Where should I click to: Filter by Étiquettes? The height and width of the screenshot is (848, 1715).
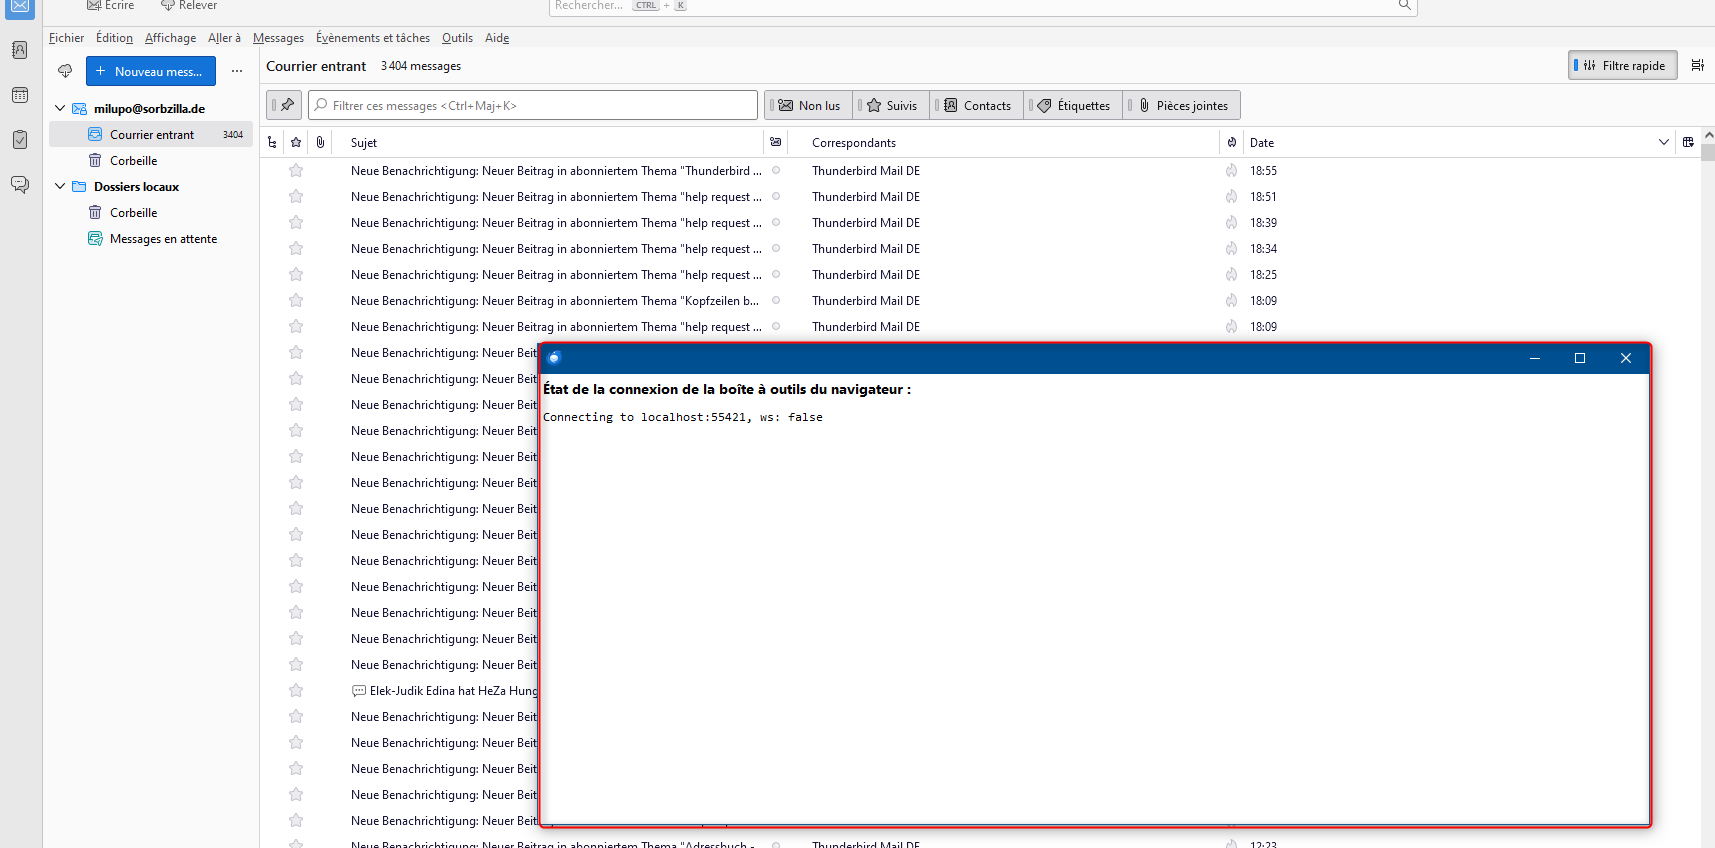1074,105
